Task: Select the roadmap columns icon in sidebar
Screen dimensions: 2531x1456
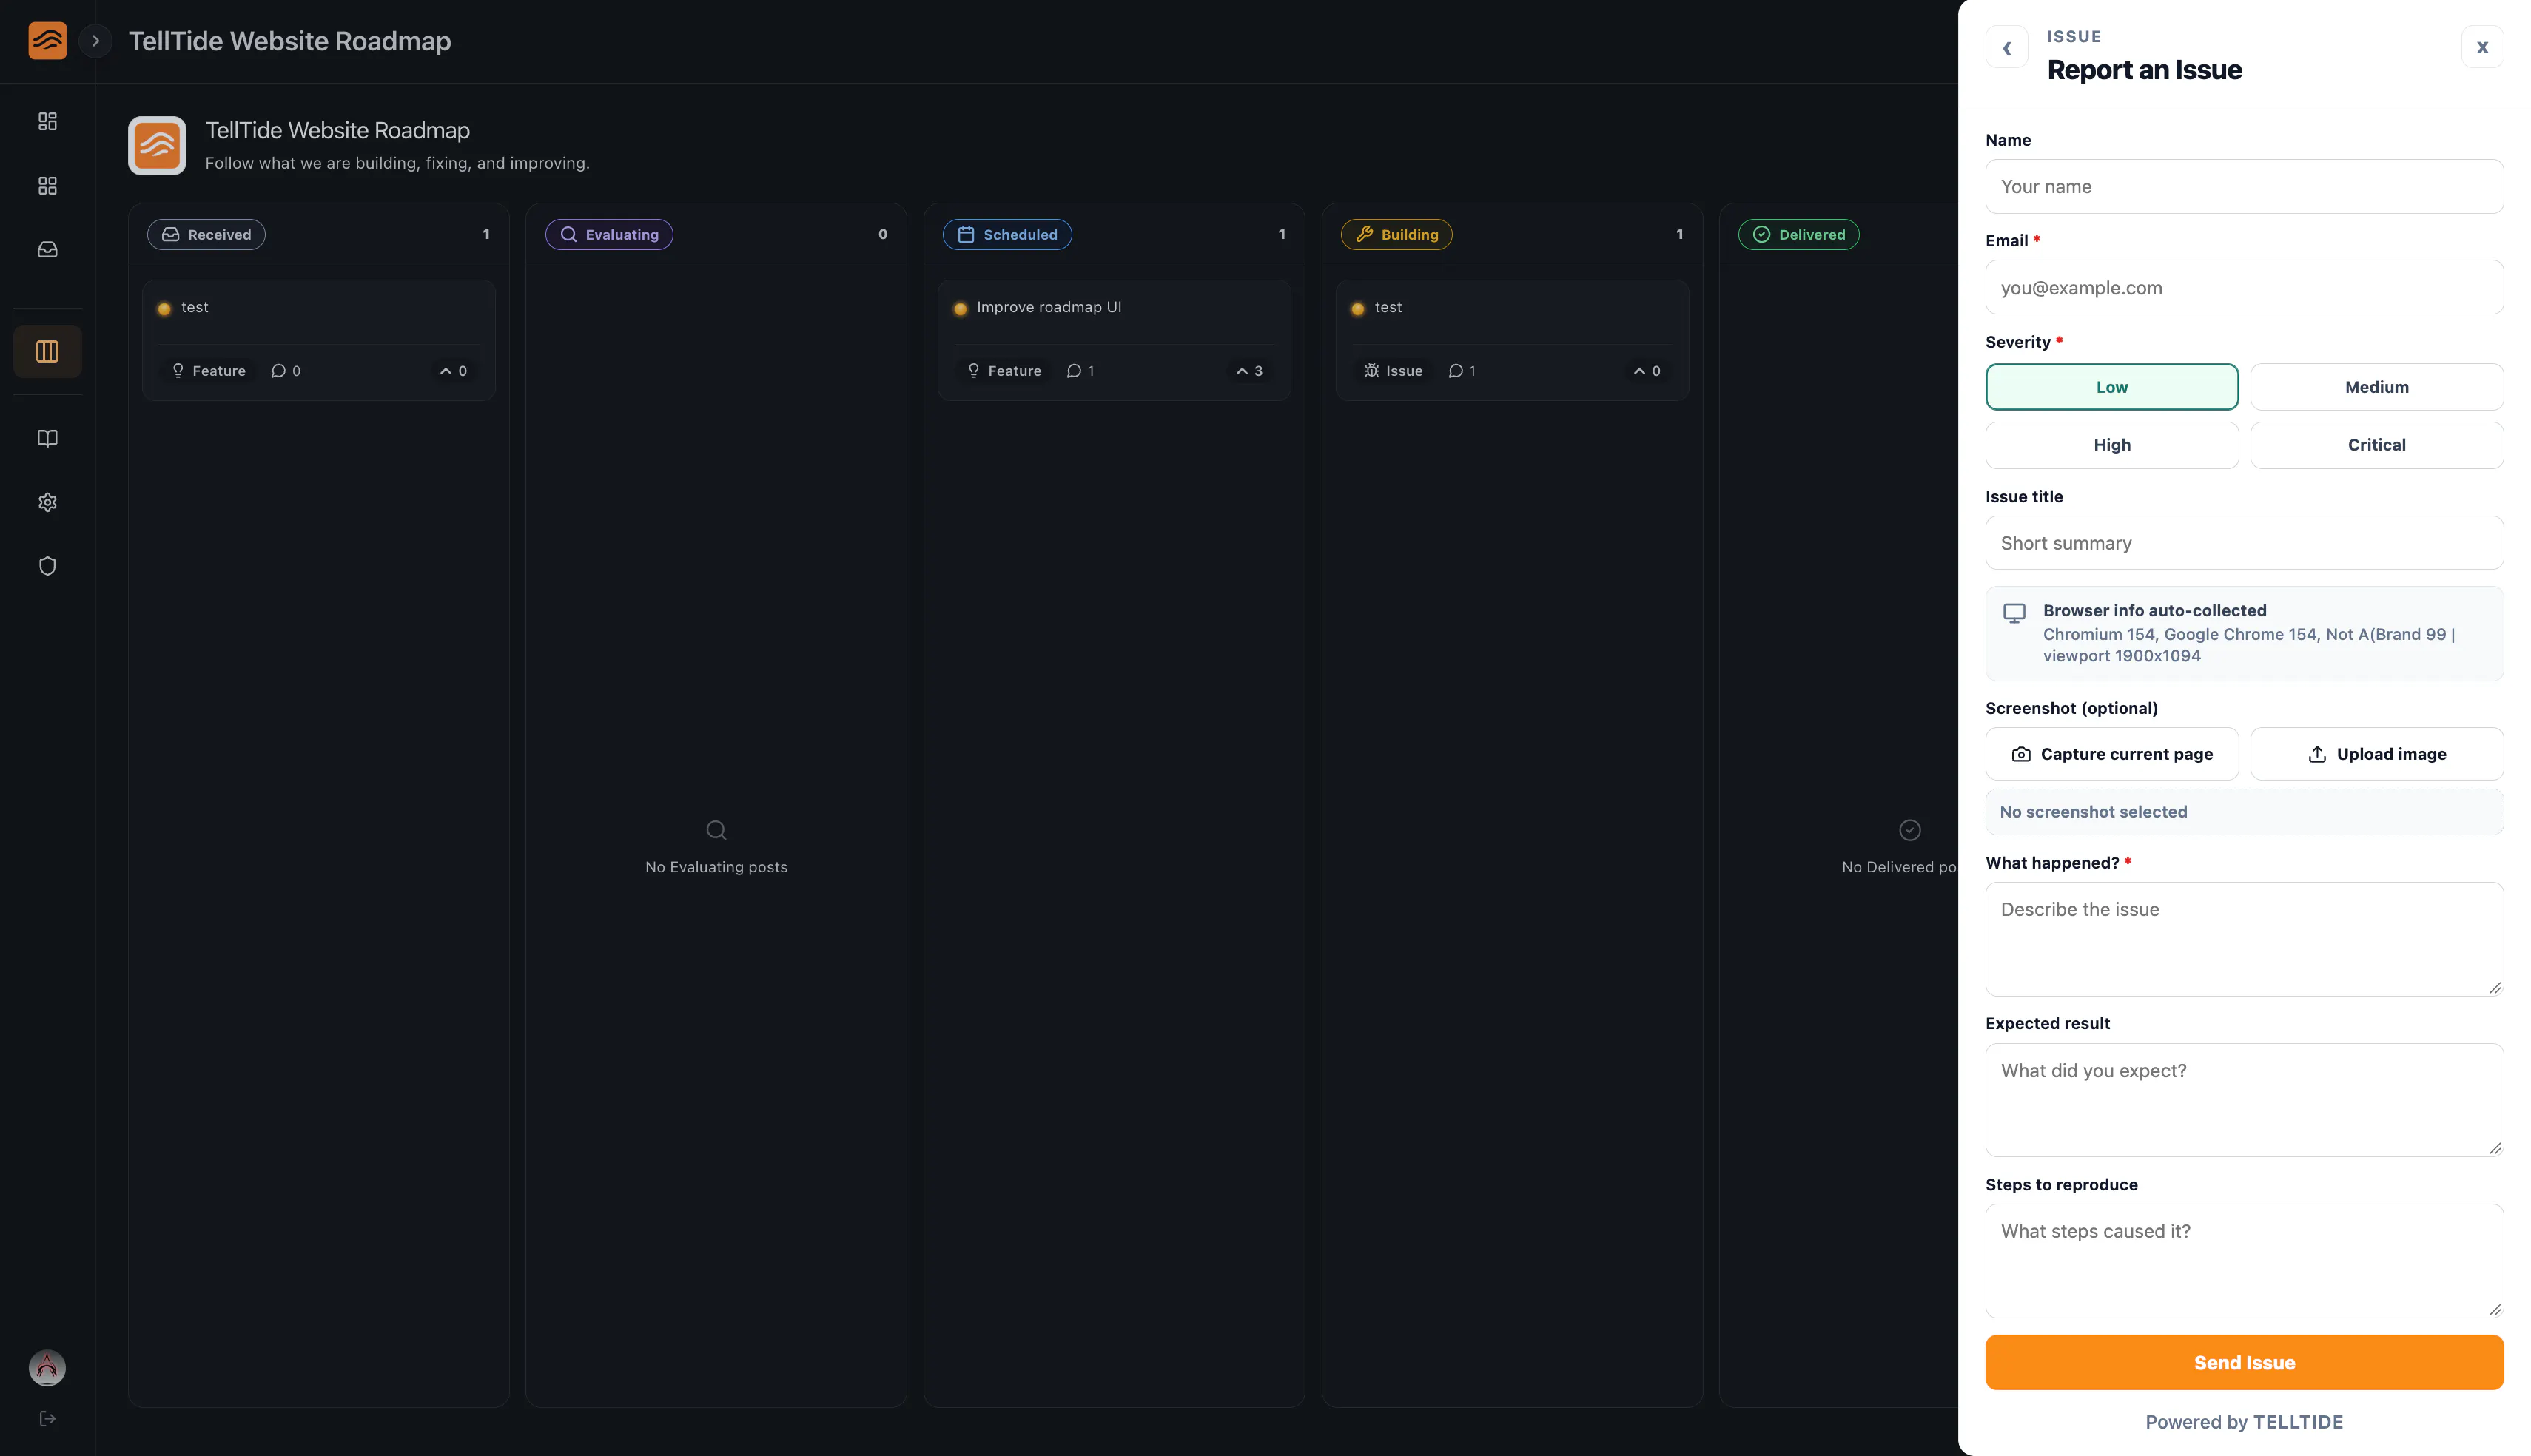Action: click(47, 351)
